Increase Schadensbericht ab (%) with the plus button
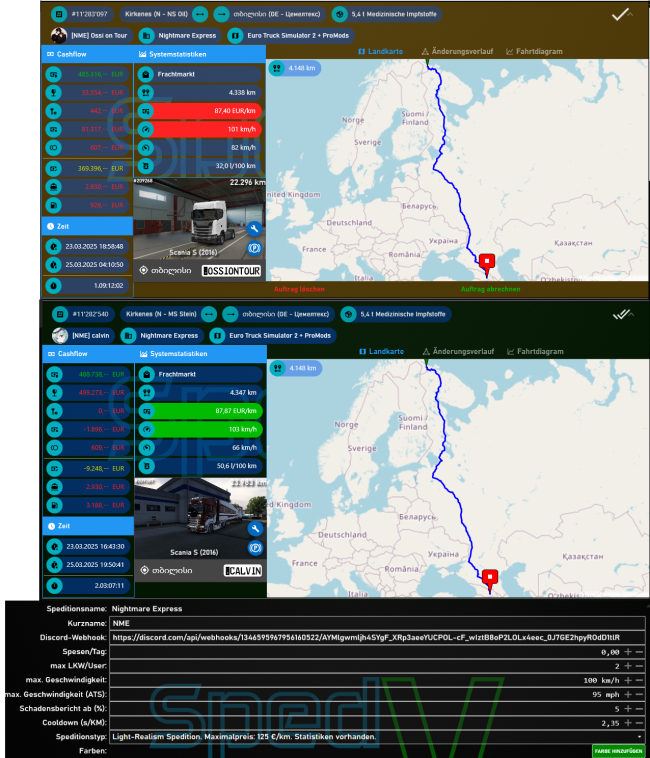The width and height of the screenshot is (650, 758). (x=628, y=708)
